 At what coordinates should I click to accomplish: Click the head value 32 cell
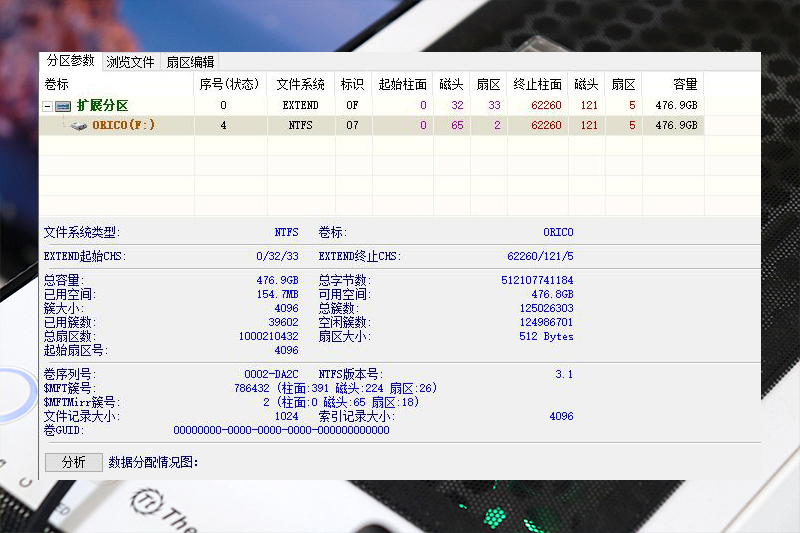[x=457, y=106]
